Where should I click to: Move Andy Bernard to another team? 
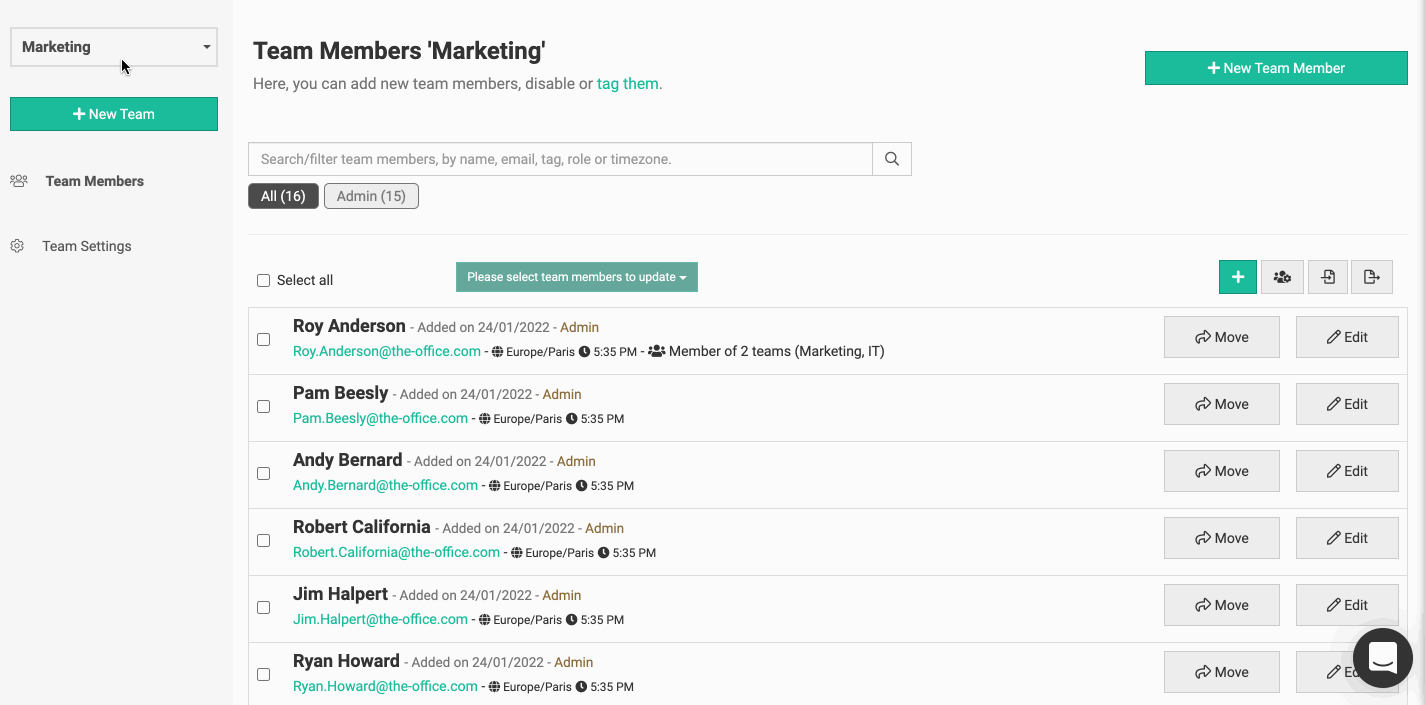(1221, 471)
